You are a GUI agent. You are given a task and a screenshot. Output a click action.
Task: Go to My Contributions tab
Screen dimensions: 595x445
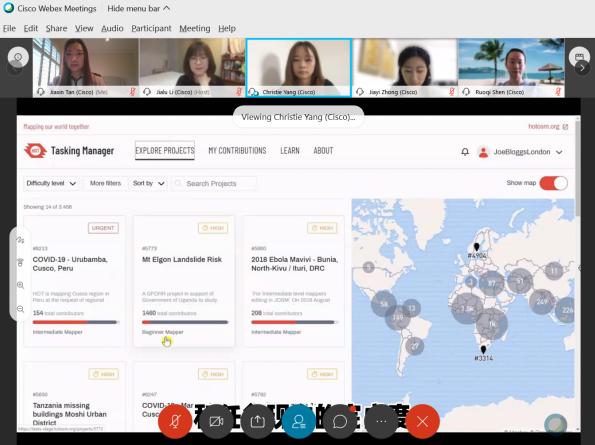(x=237, y=151)
